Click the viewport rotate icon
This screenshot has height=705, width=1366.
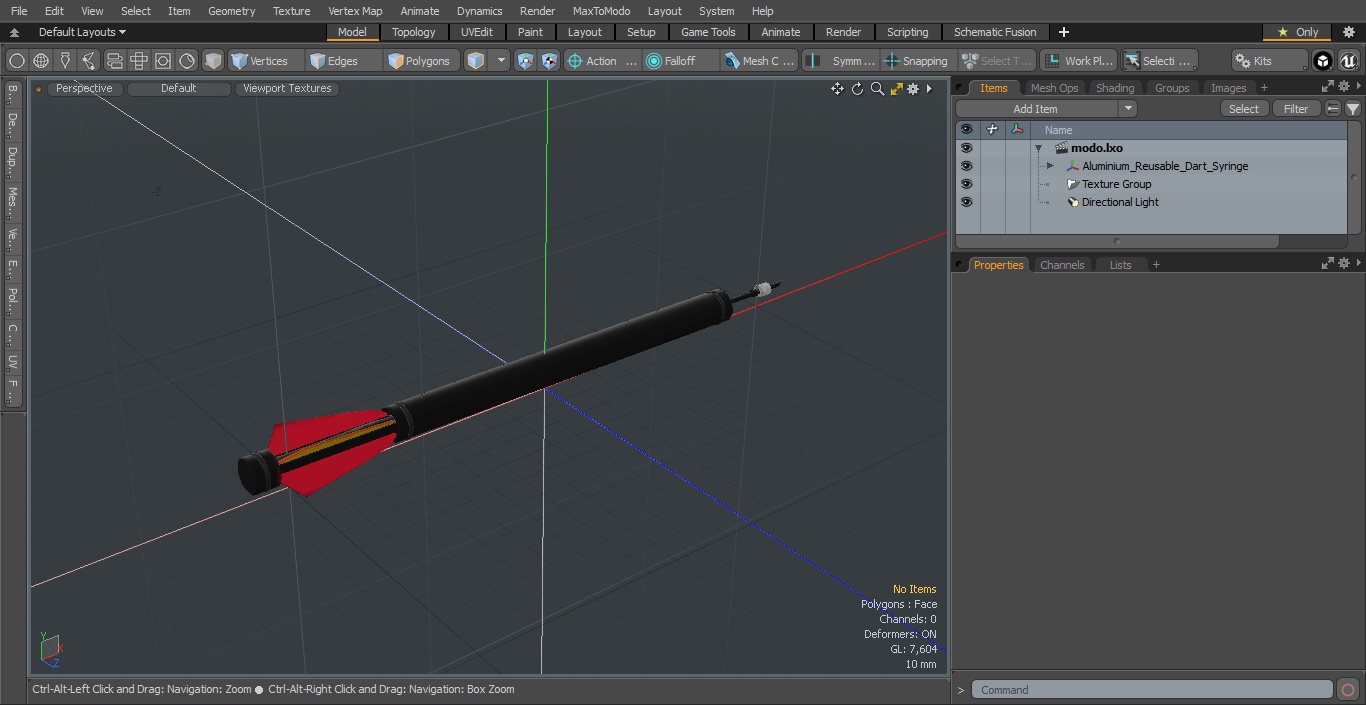pos(857,89)
